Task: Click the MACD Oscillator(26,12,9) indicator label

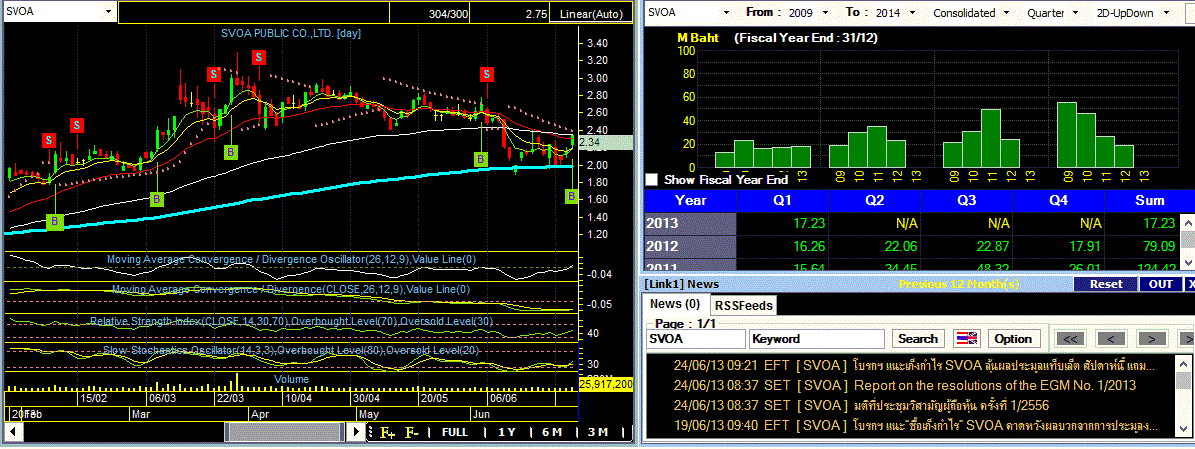Action: pyautogui.click(x=291, y=260)
